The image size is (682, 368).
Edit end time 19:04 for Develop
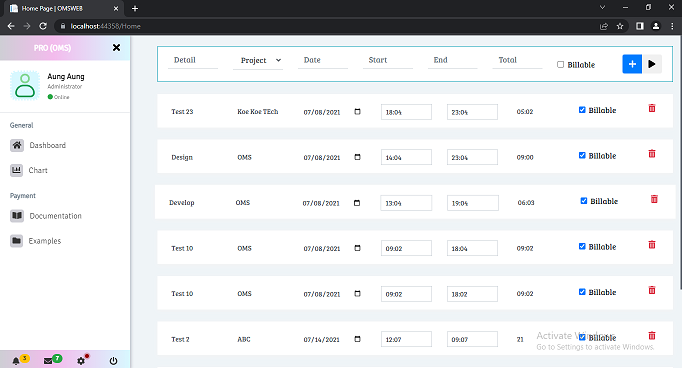click(x=472, y=203)
